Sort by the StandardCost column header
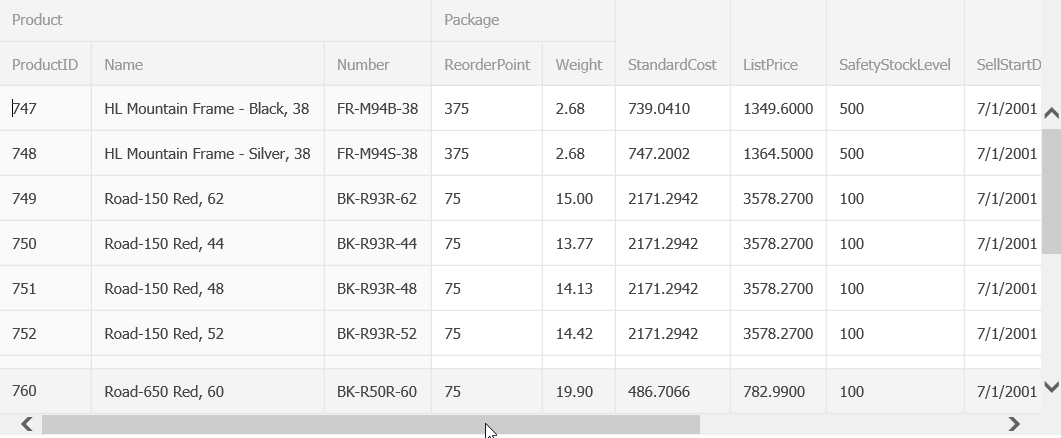1061x438 pixels. [672, 65]
